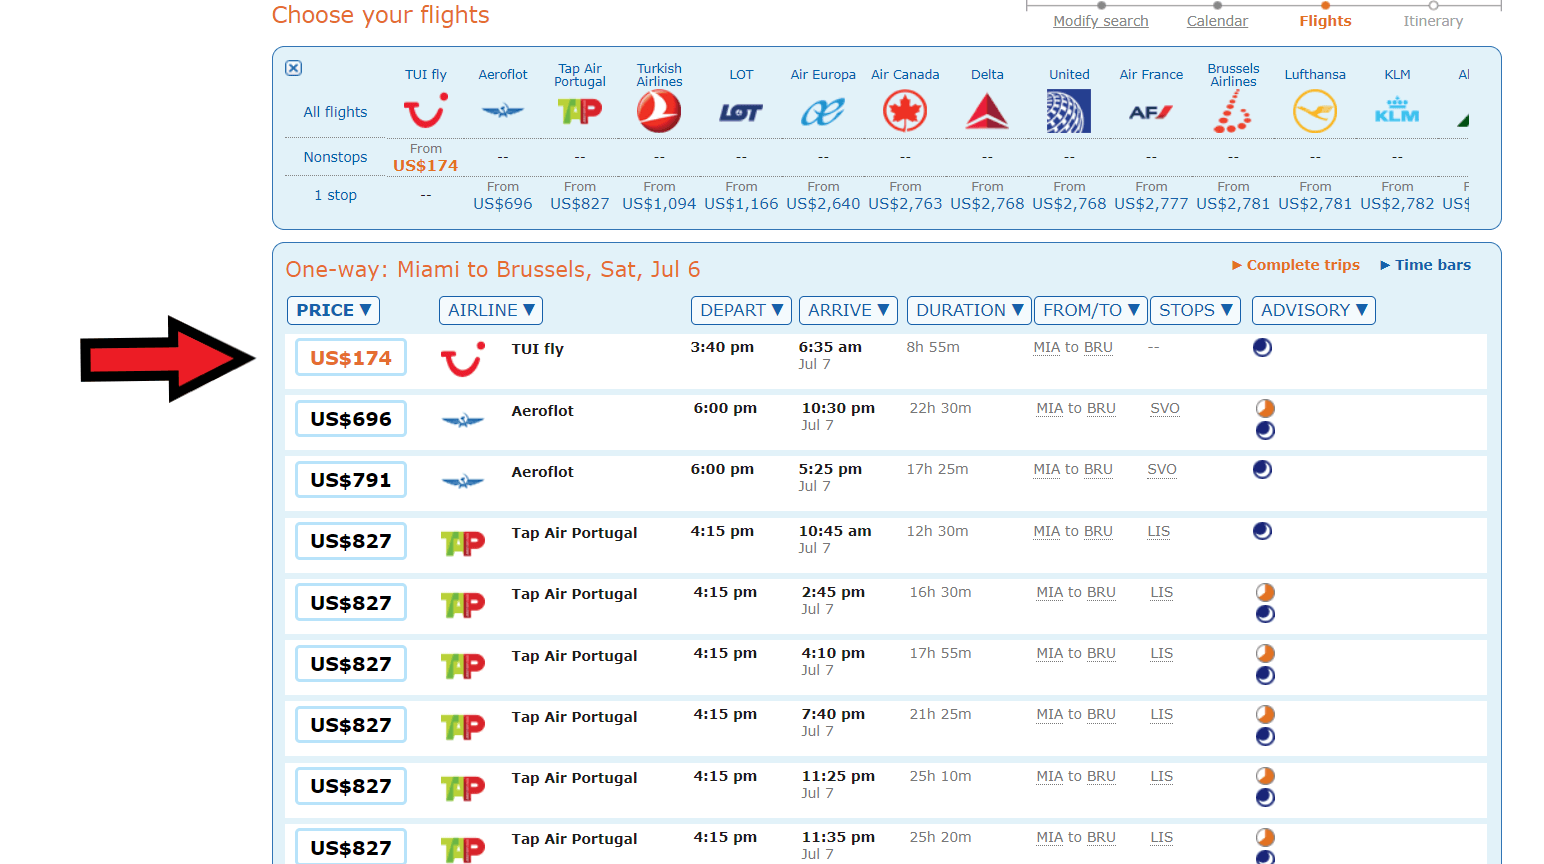Select the US$696 Aeroflot fare
1544x864 pixels.
pyautogui.click(x=351, y=418)
